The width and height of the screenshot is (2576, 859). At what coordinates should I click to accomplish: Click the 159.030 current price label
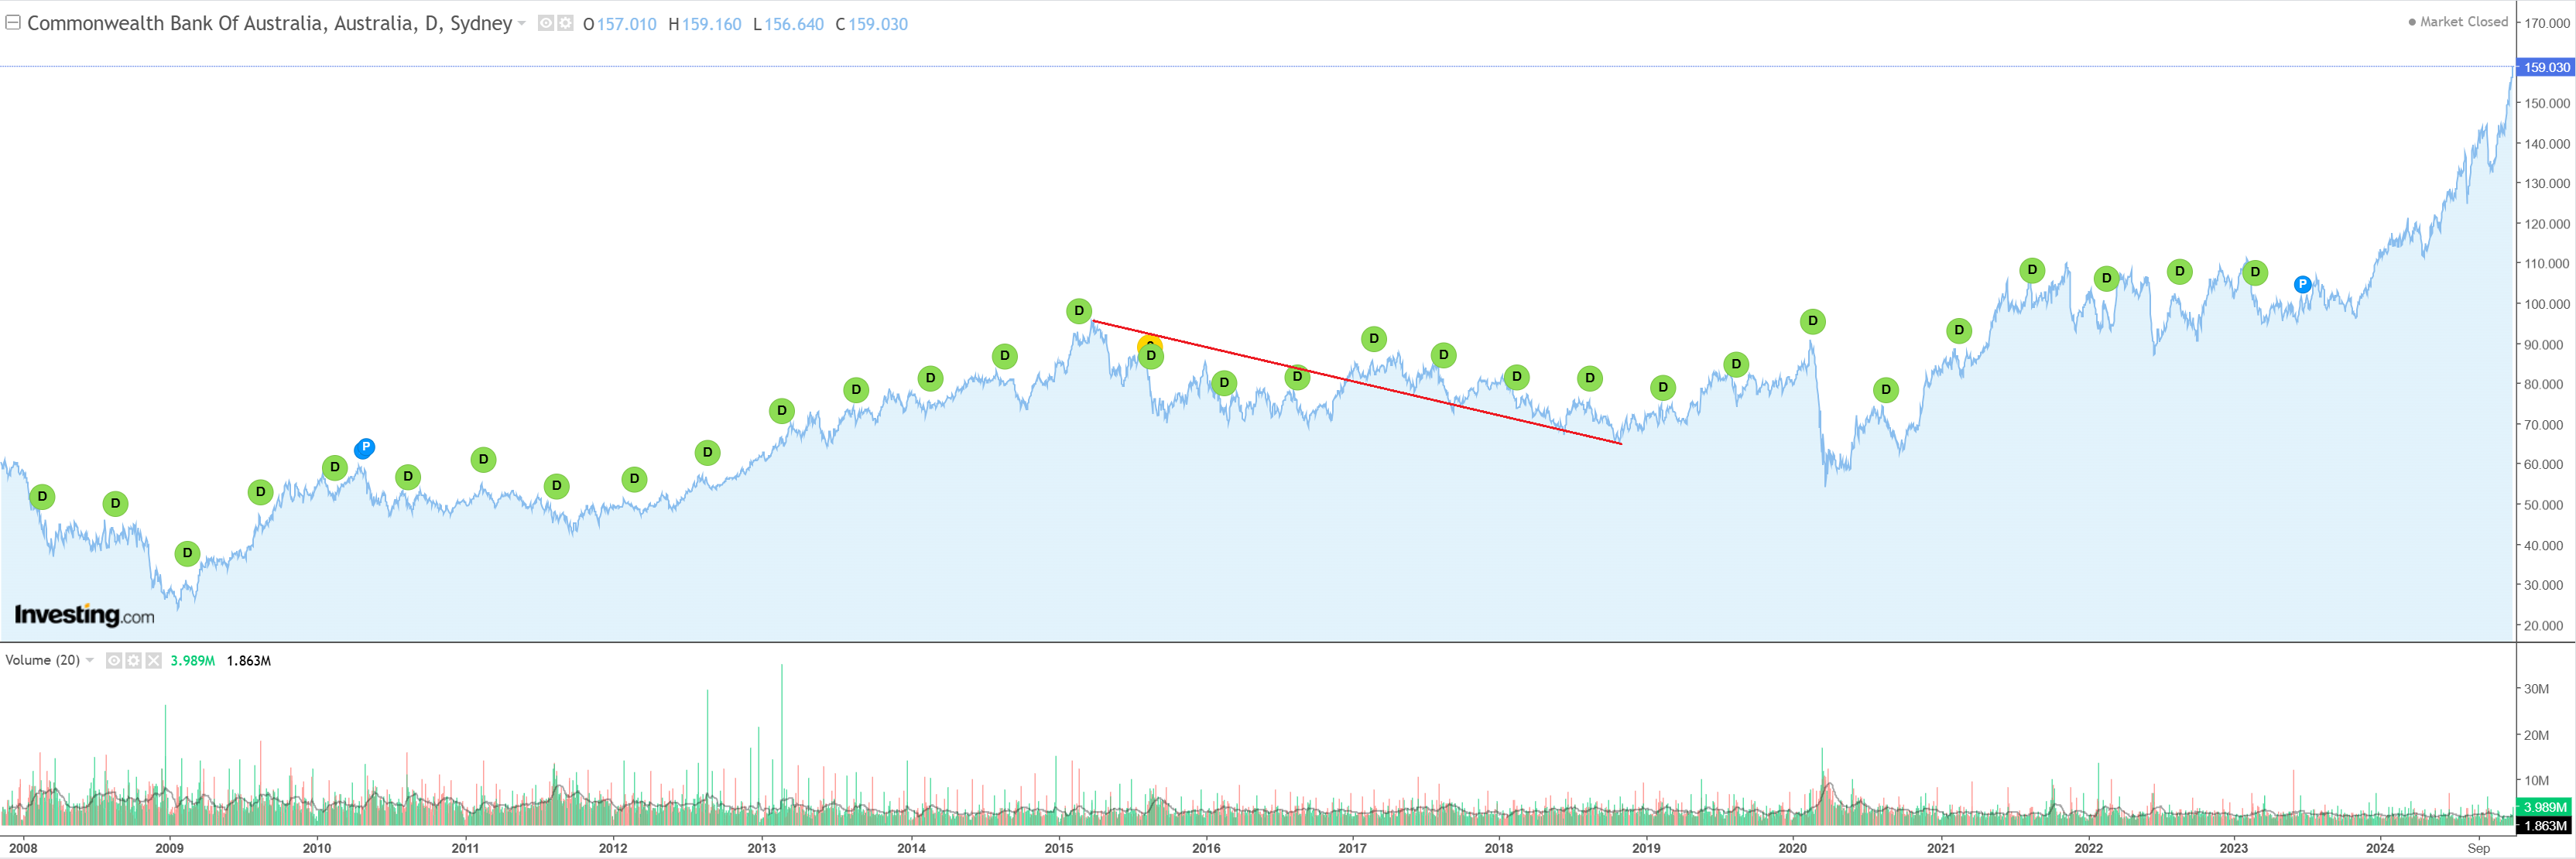click(x=2545, y=67)
